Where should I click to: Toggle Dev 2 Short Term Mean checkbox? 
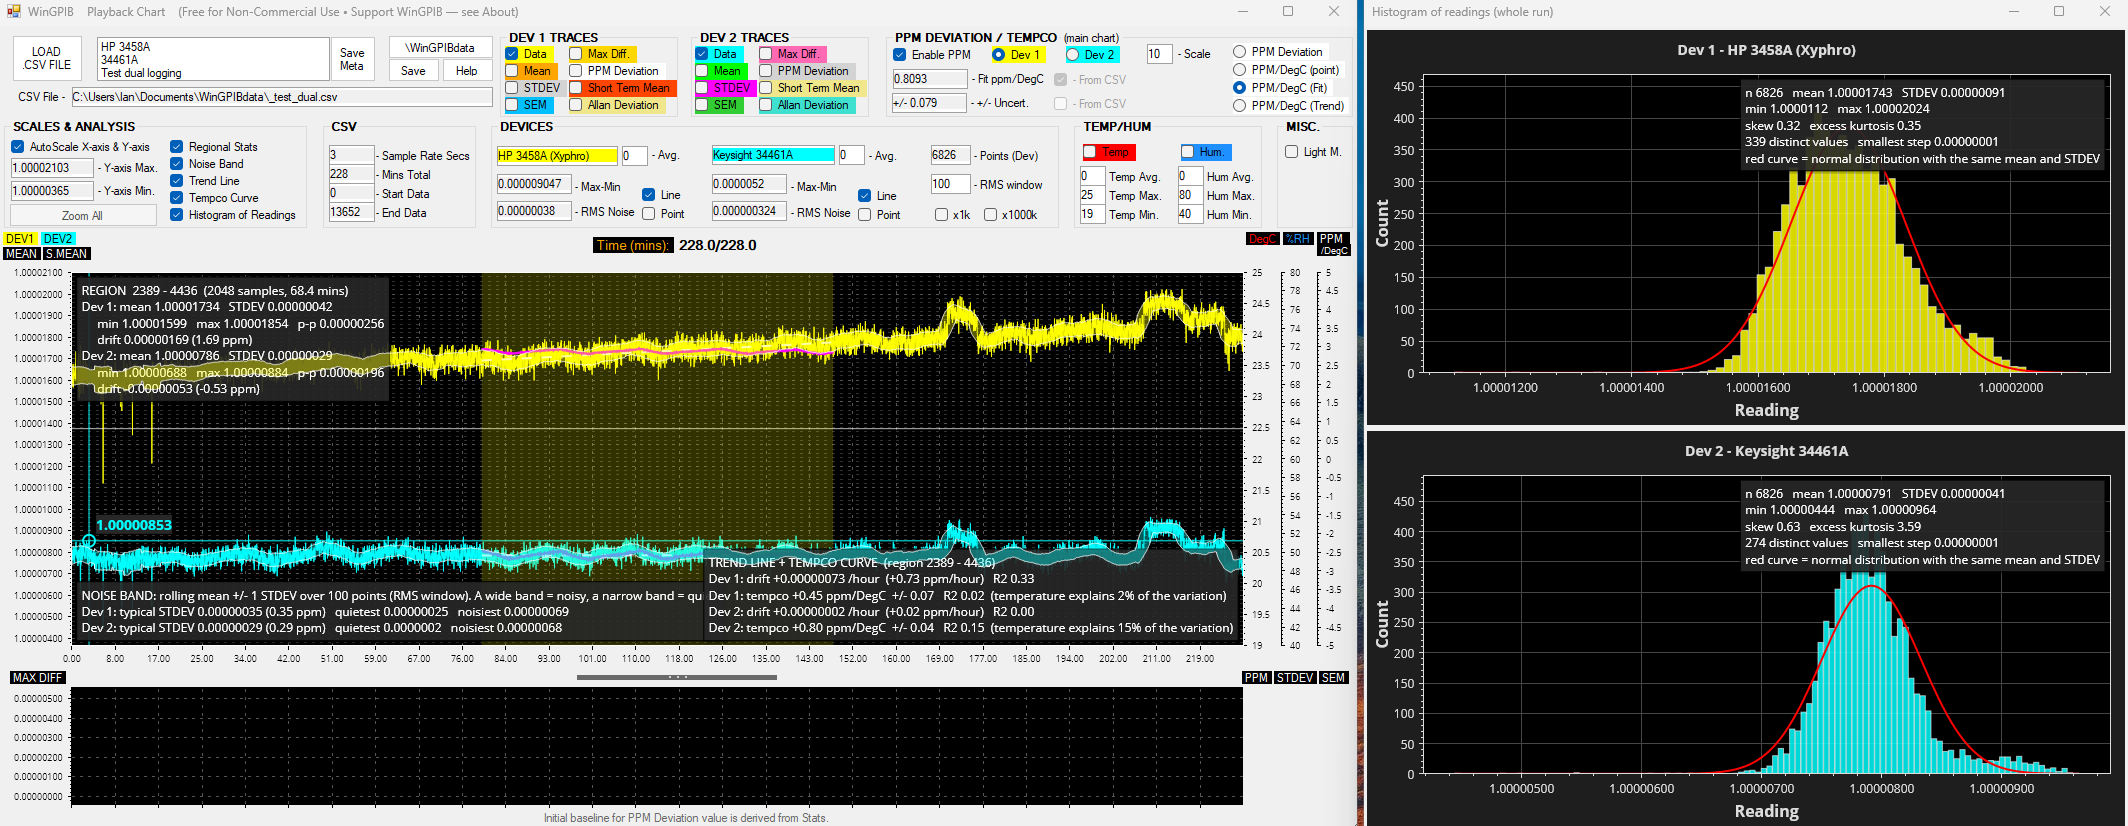766,88
